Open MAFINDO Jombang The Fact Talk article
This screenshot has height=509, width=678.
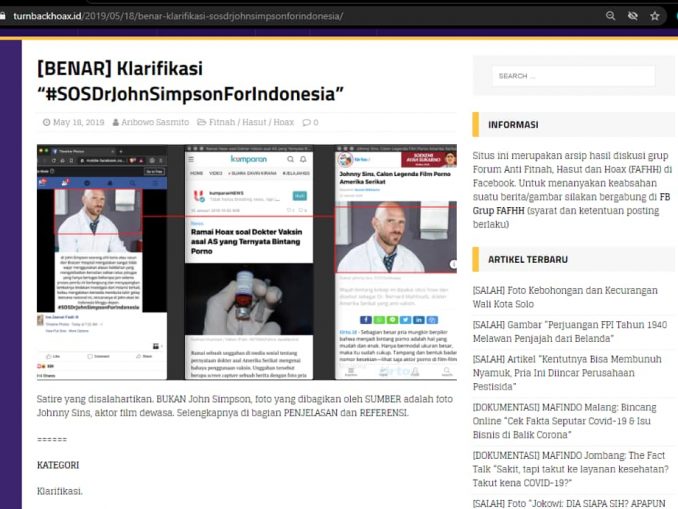point(570,469)
